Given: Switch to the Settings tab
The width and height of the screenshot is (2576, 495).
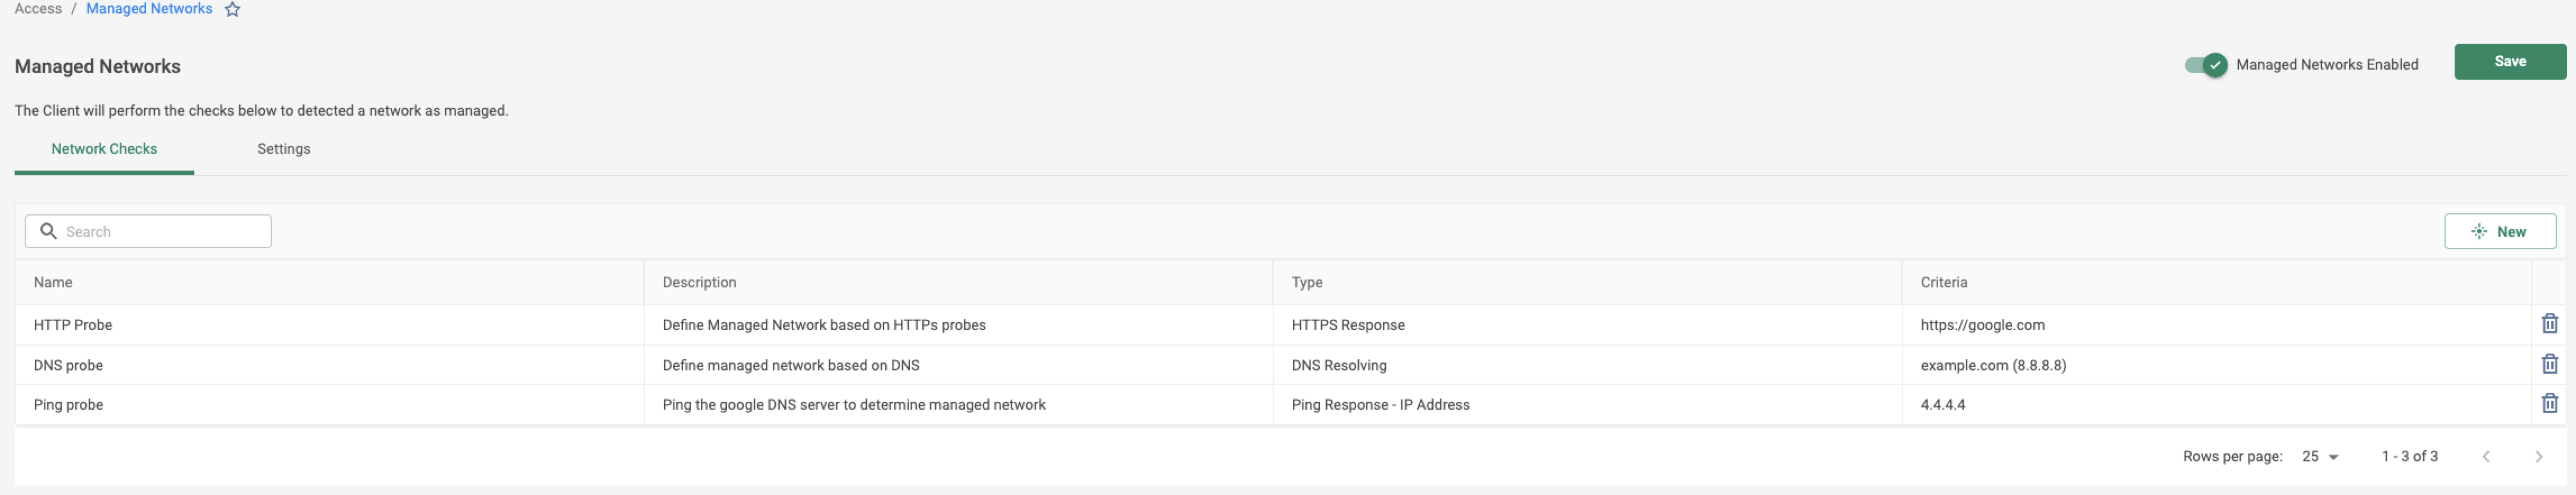Looking at the screenshot, I should coord(284,148).
